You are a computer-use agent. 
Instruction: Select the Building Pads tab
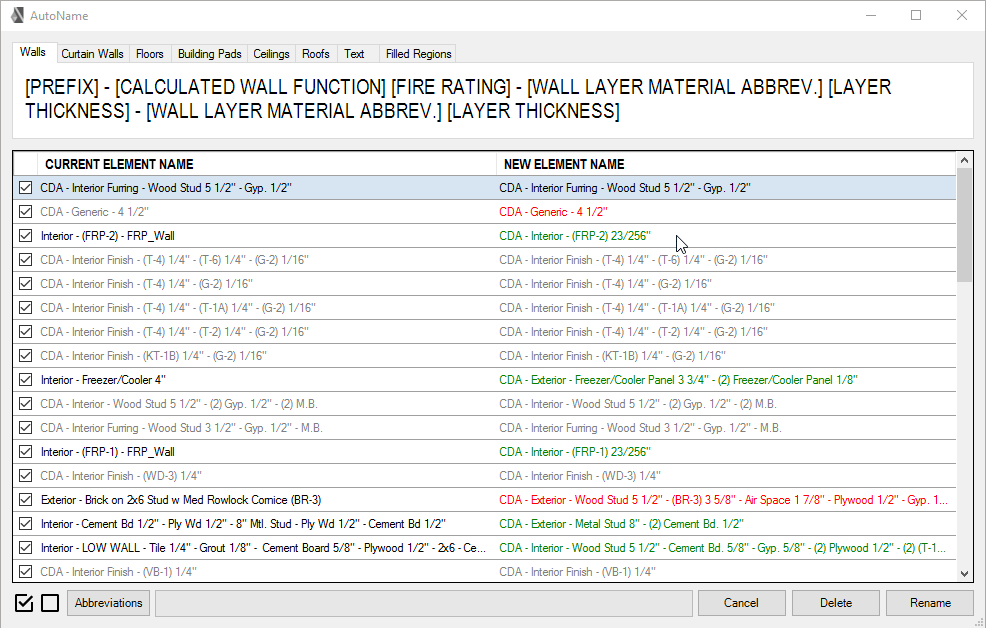tap(208, 53)
